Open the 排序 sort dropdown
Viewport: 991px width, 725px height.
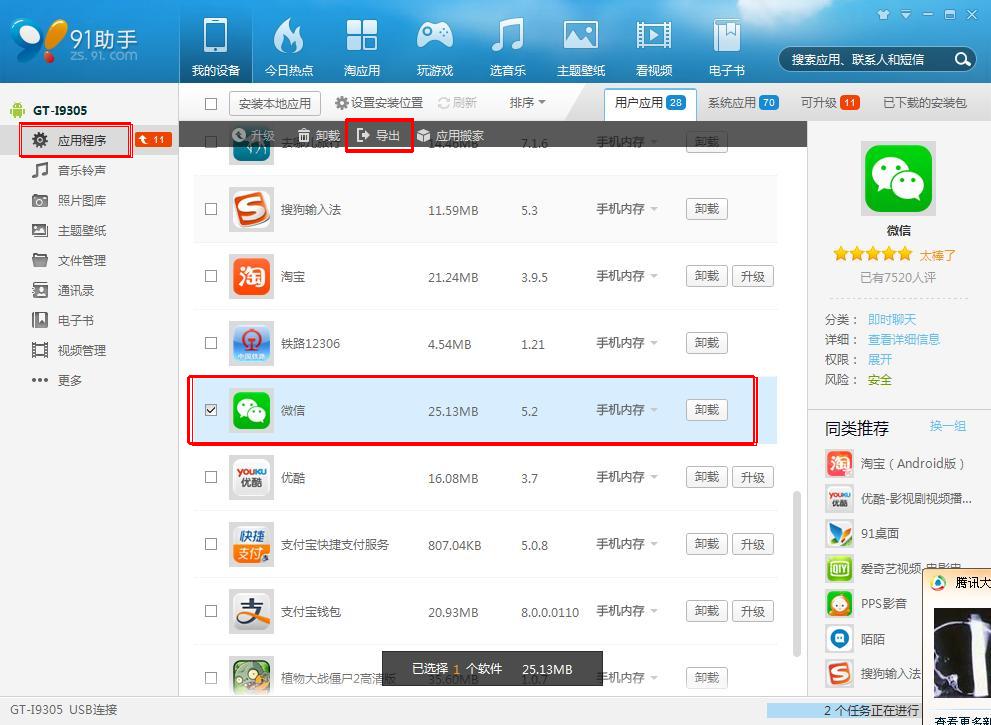528,102
